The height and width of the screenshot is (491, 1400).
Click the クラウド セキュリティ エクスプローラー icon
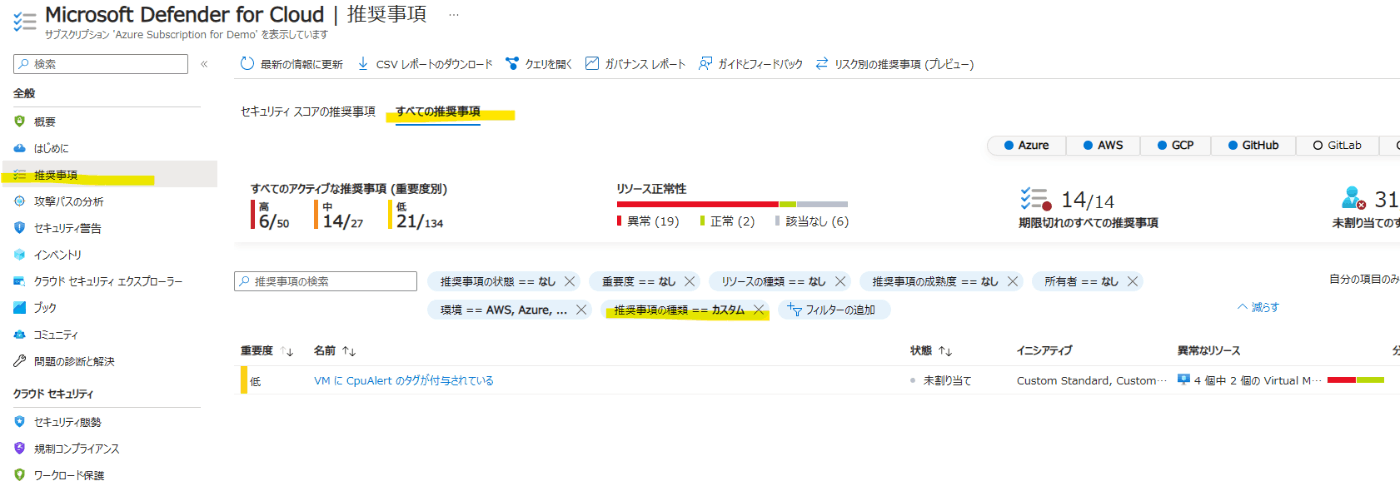20,282
